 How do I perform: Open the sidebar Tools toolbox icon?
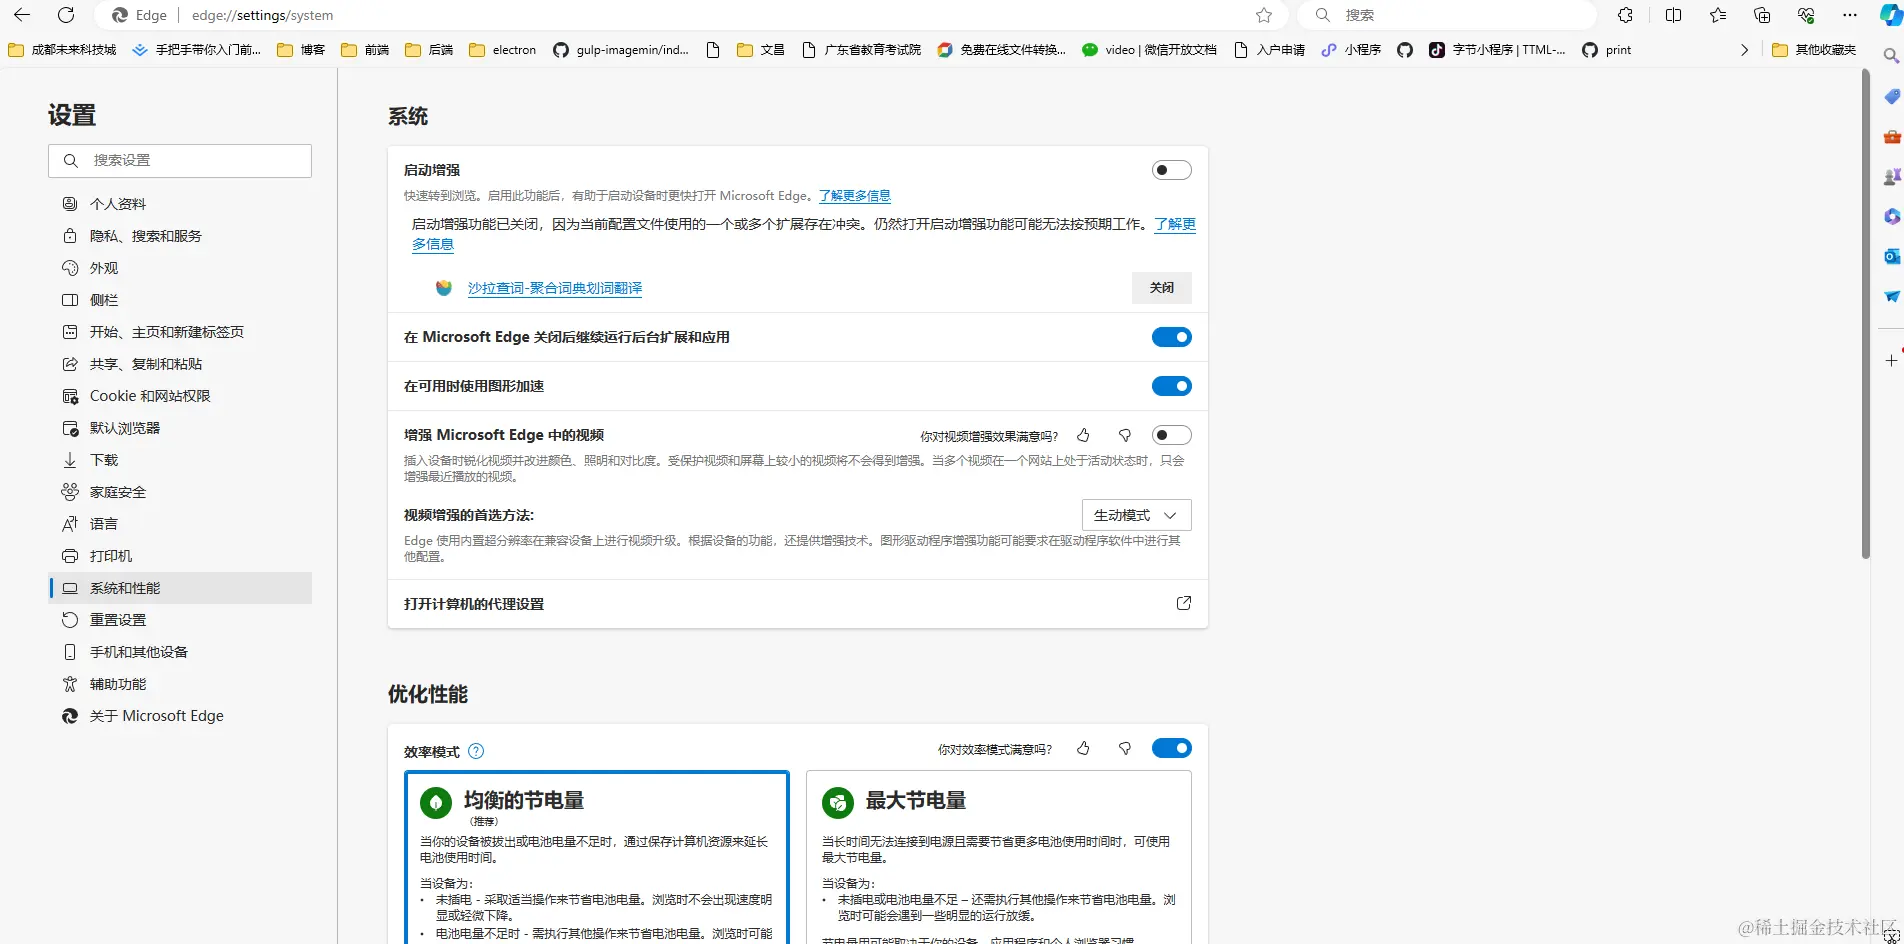tap(1891, 136)
